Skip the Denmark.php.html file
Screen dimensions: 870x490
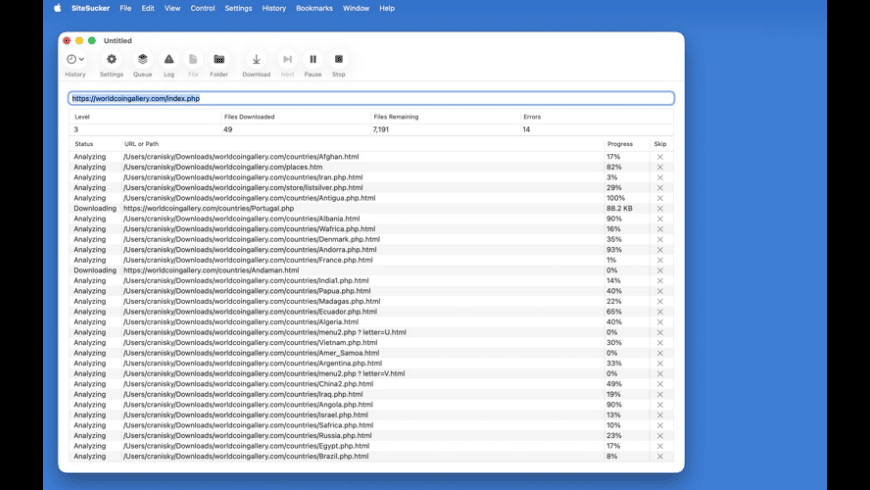pos(660,239)
